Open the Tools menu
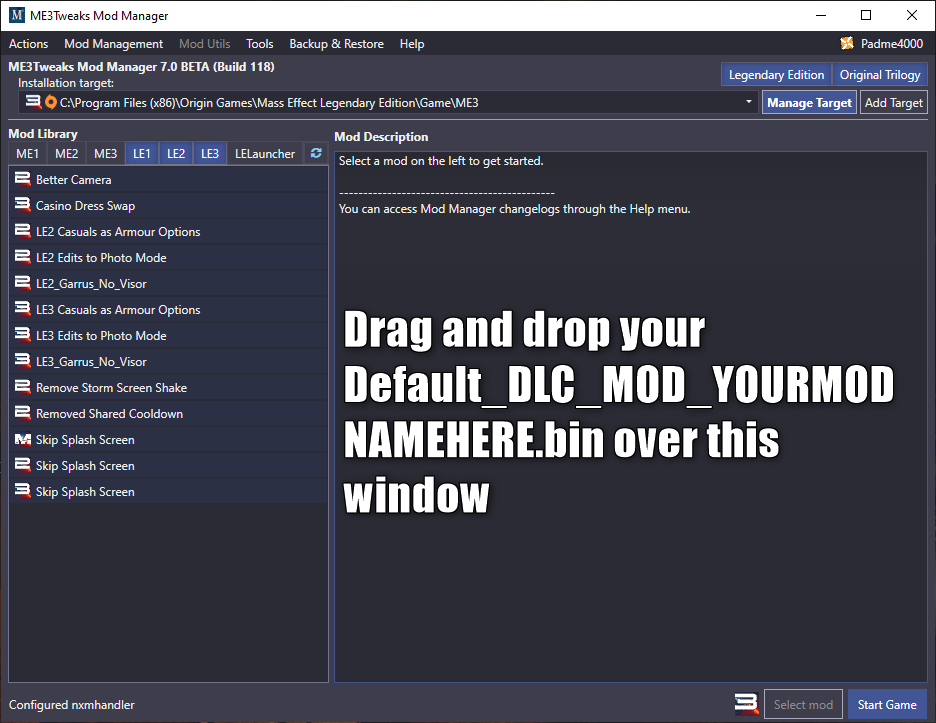This screenshot has height=723, width=936. tap(260, 44)
